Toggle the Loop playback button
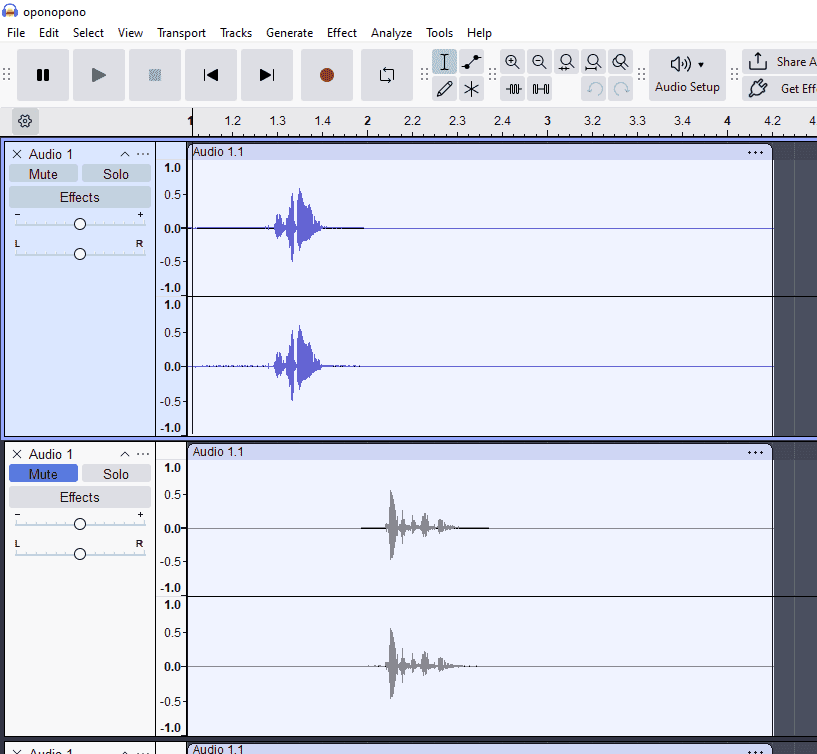 387,75
